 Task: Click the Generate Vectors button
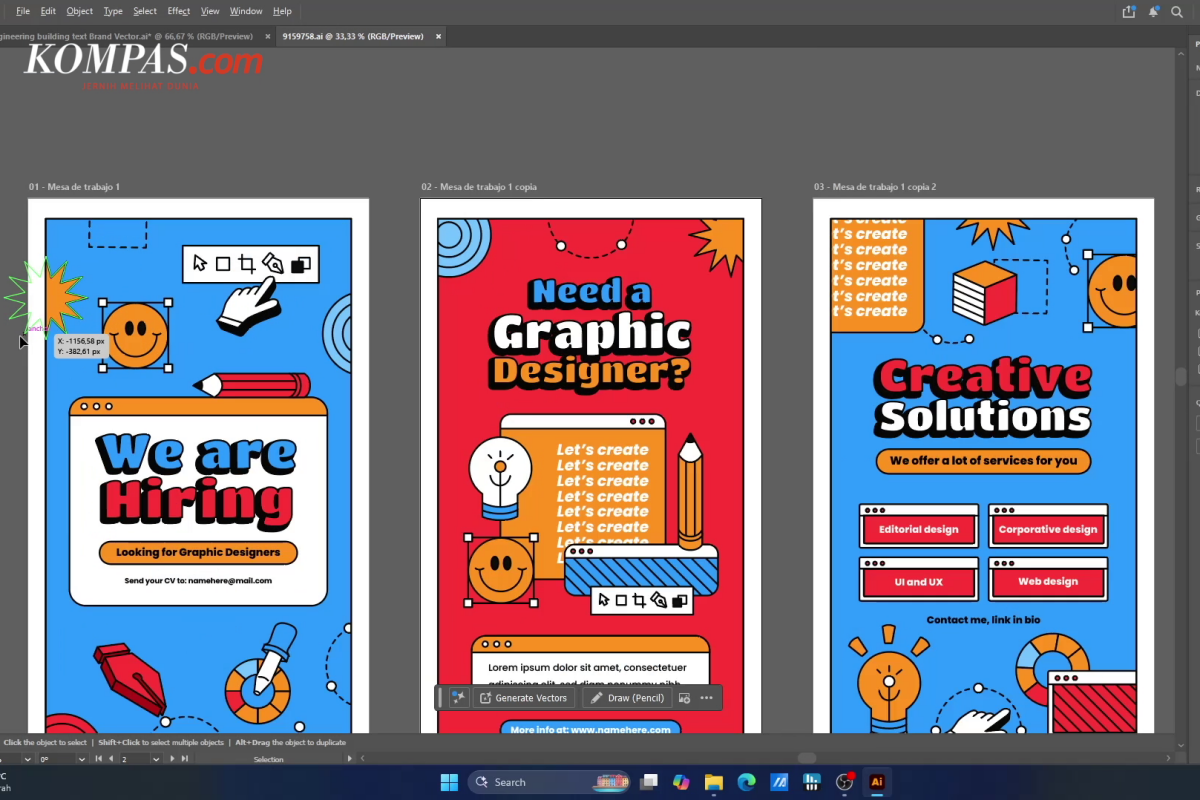(523, 698)
